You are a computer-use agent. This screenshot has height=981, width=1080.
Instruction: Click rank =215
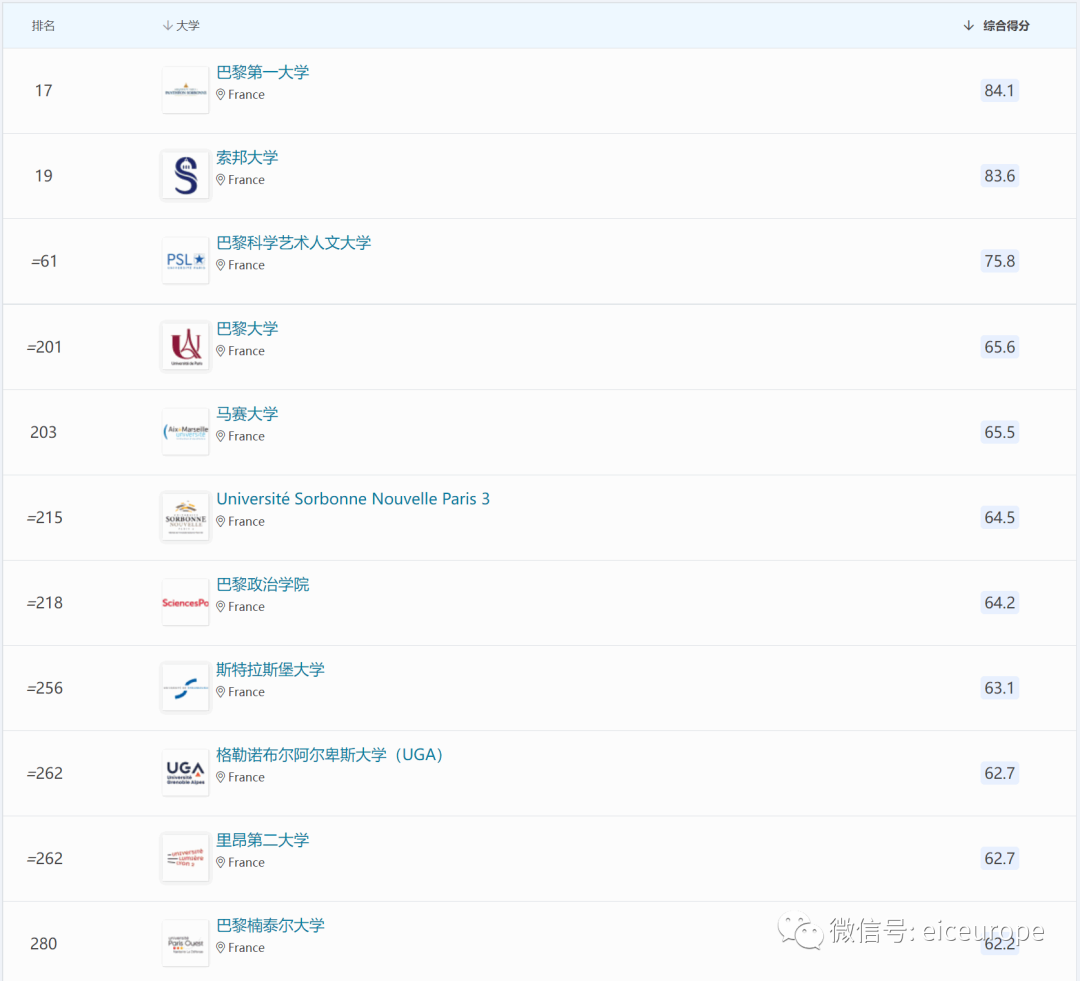44,517
